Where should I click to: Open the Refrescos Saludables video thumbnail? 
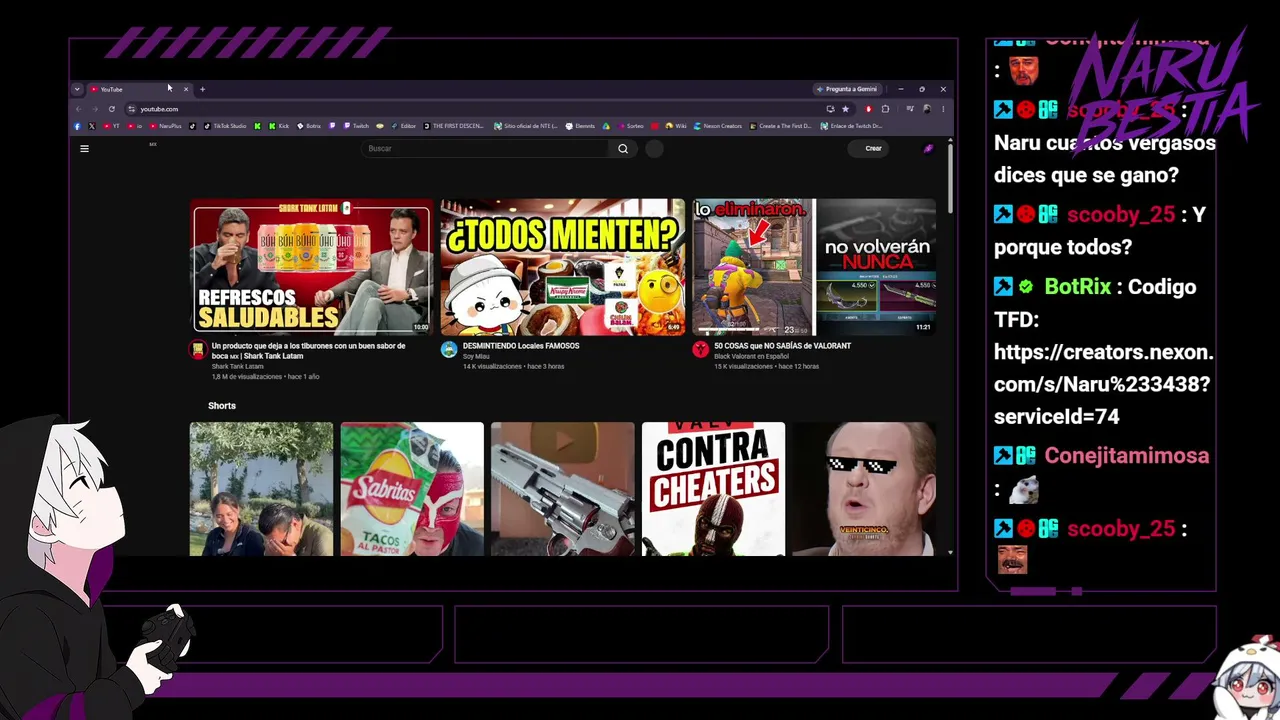[312, 266]
